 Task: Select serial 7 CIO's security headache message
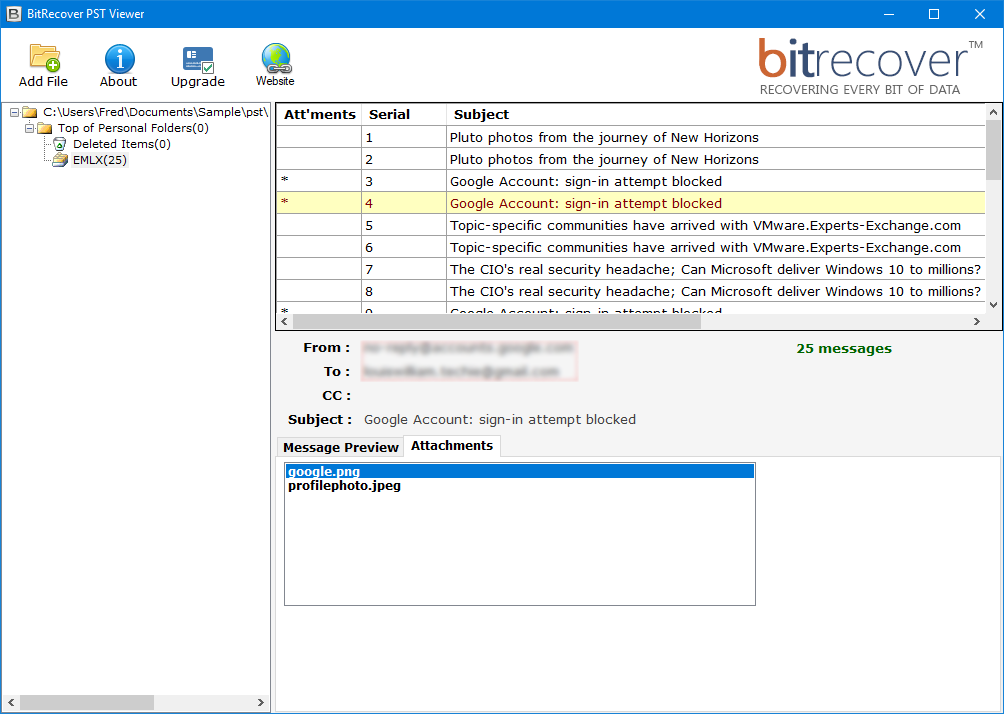click(x=631, y=269)
